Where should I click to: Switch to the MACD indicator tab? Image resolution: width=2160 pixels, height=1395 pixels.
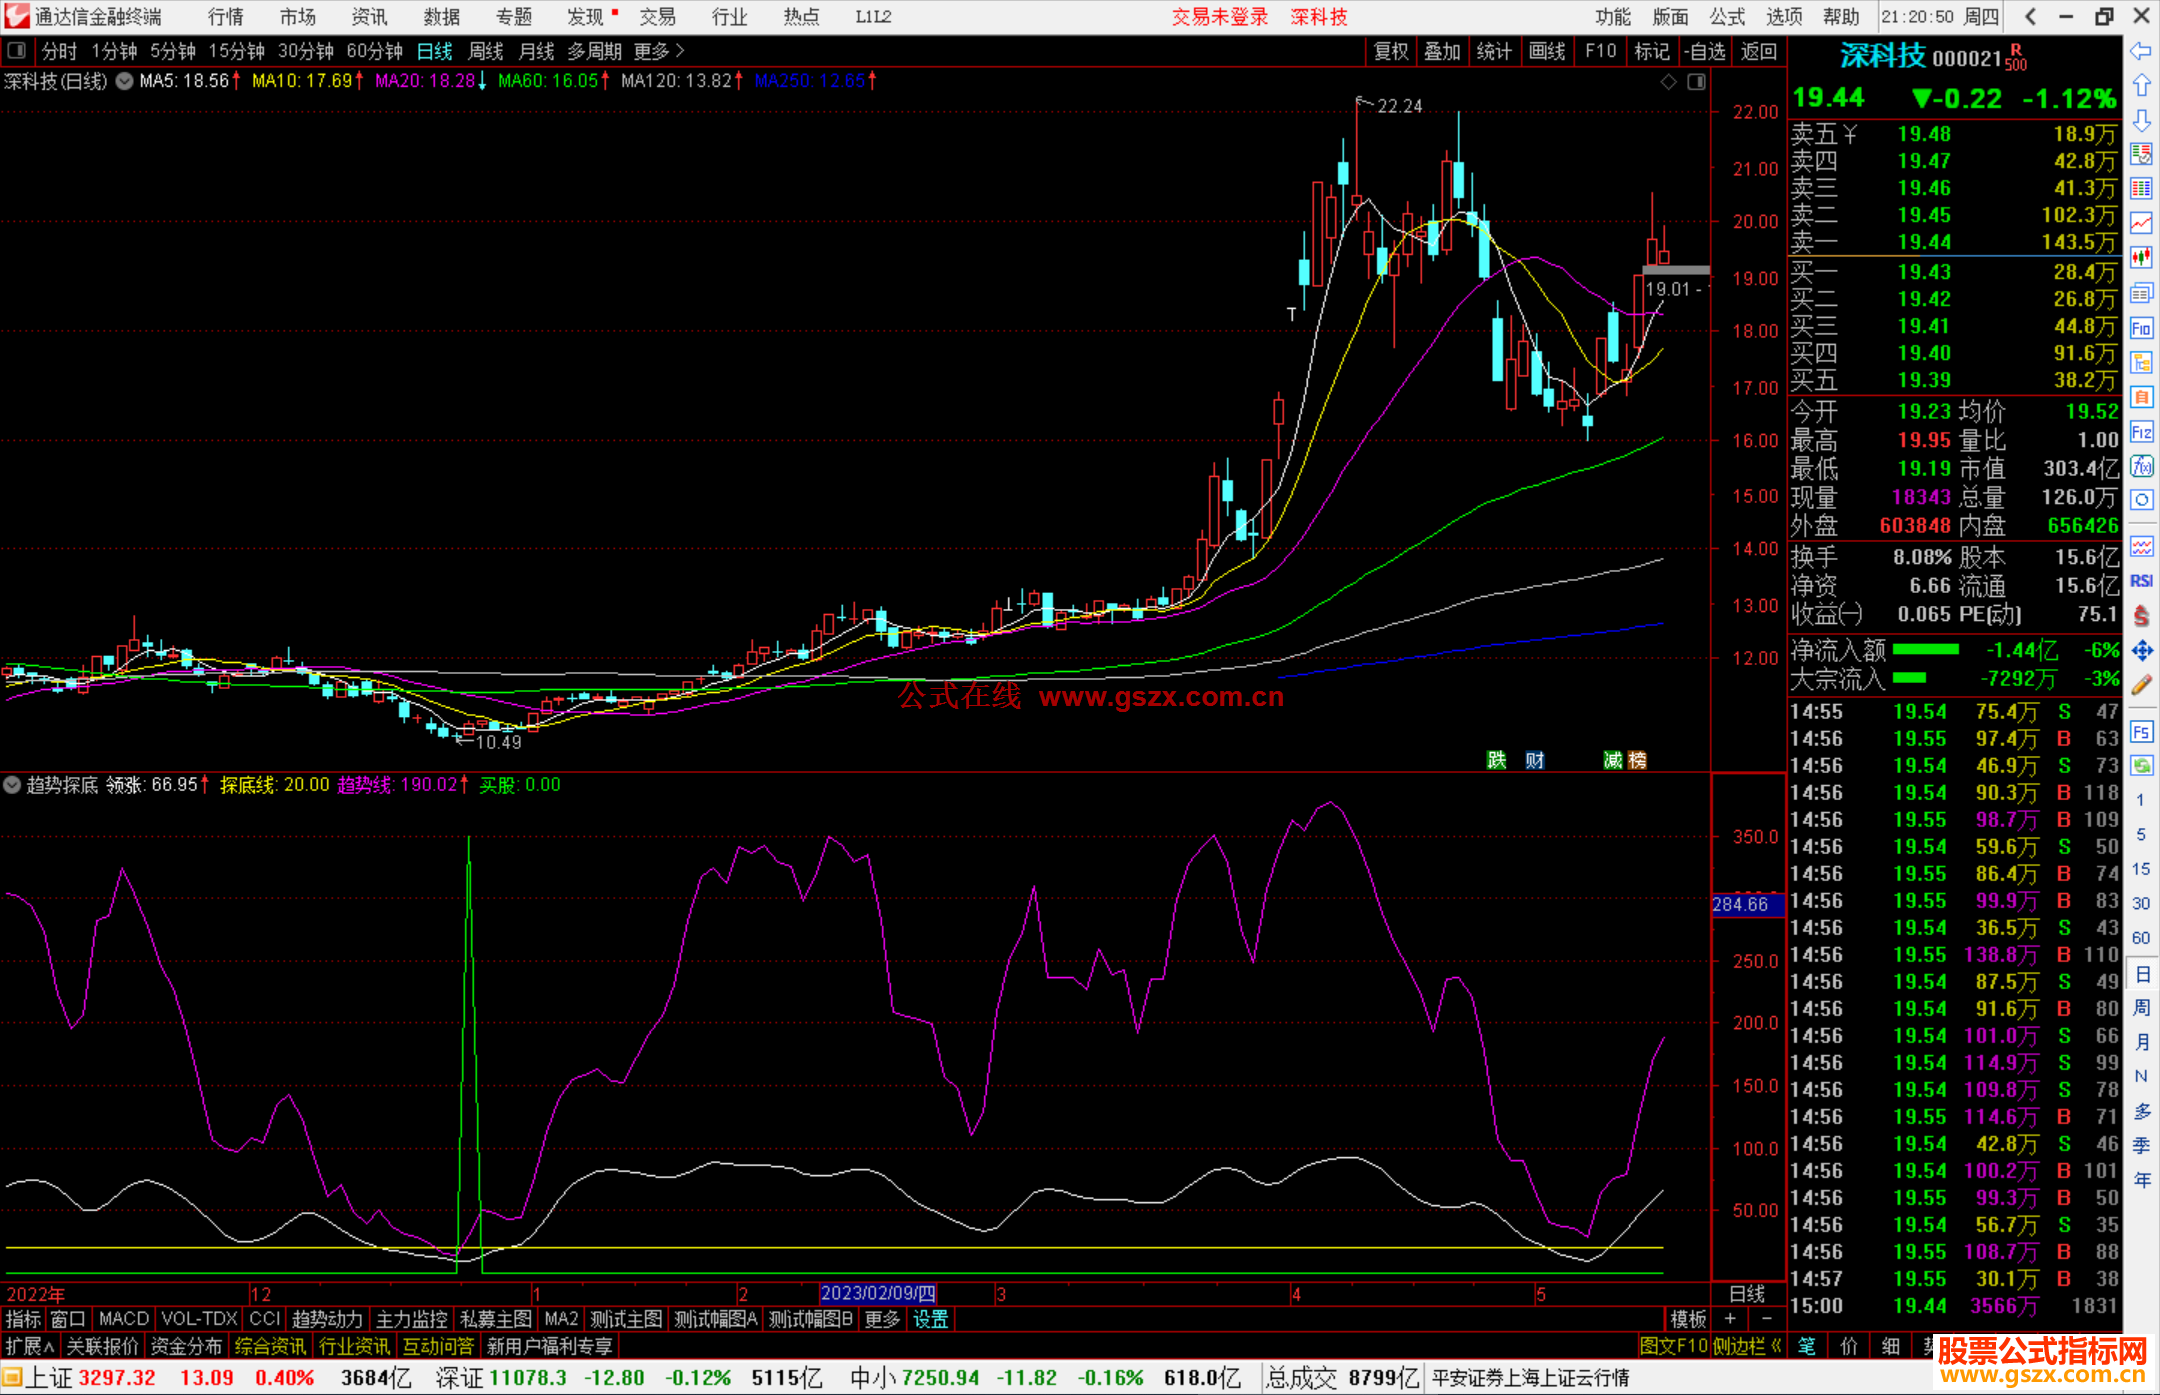pyautogui.click(x=123, y=1319)
